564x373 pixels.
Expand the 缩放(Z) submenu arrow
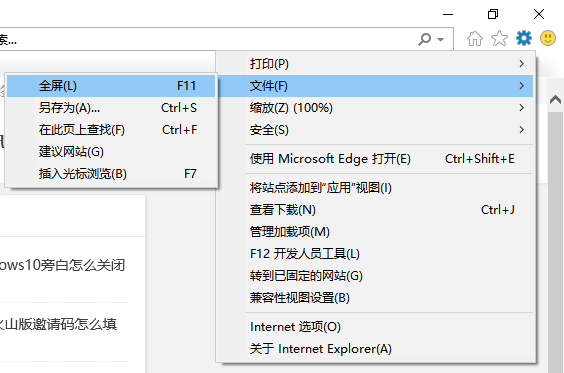coord(522,108)
